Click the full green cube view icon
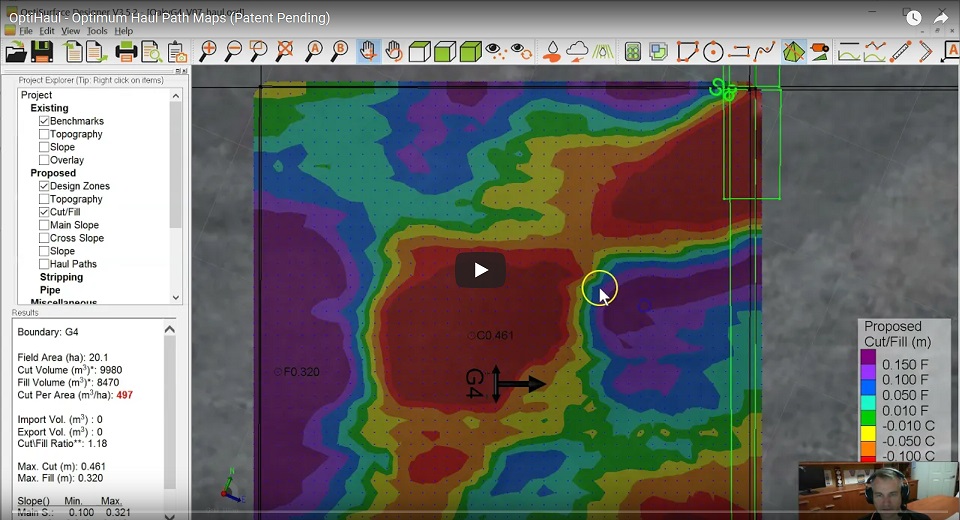Viewport: 960px width, 520px height. [x=470, y=51]
